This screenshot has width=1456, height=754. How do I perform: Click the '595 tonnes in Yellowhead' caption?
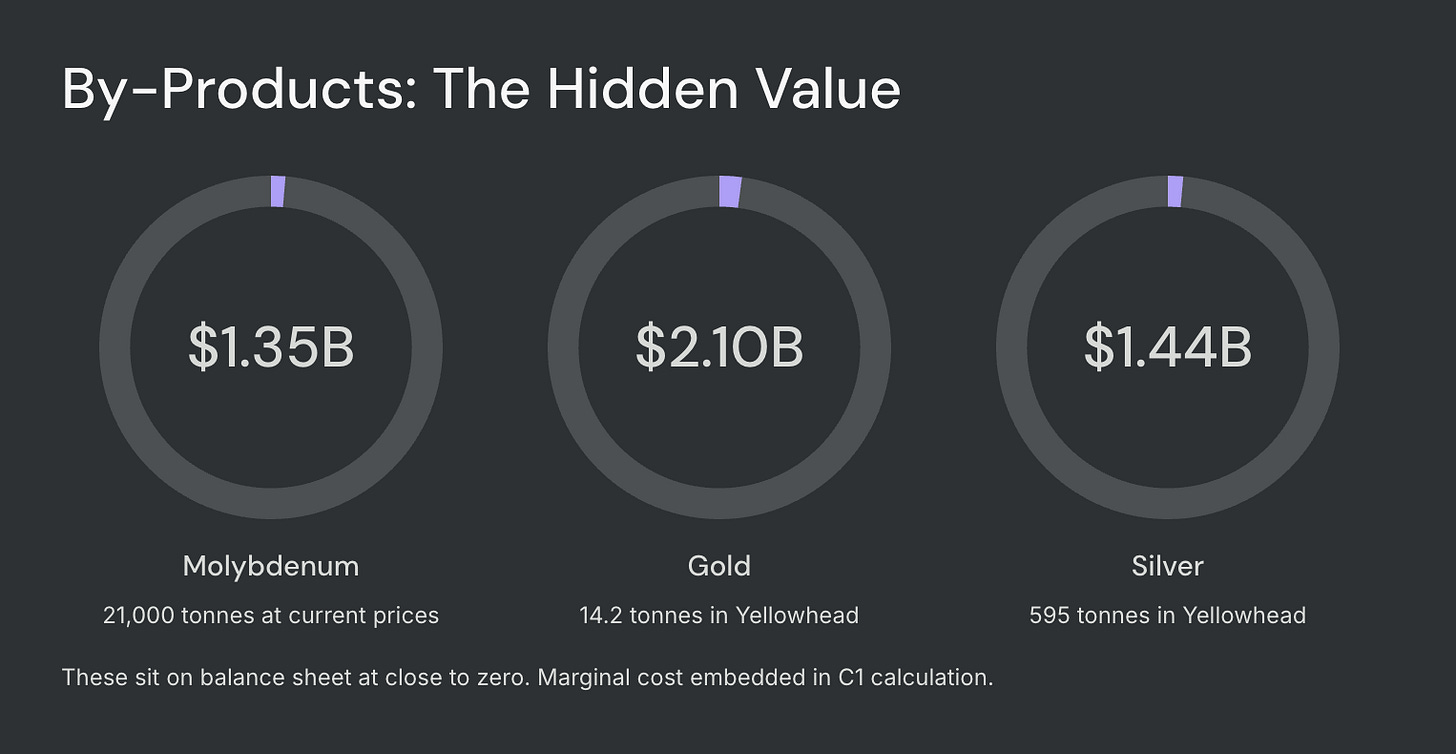point(1168,615)
